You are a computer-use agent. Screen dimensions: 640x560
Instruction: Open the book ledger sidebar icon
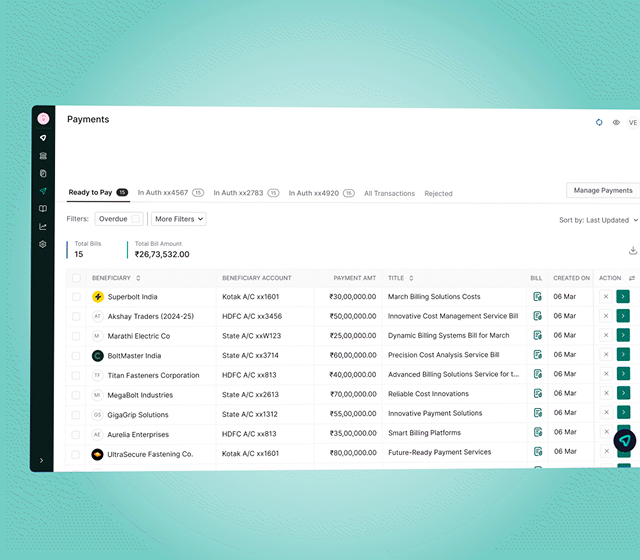(x=43, y=209)
